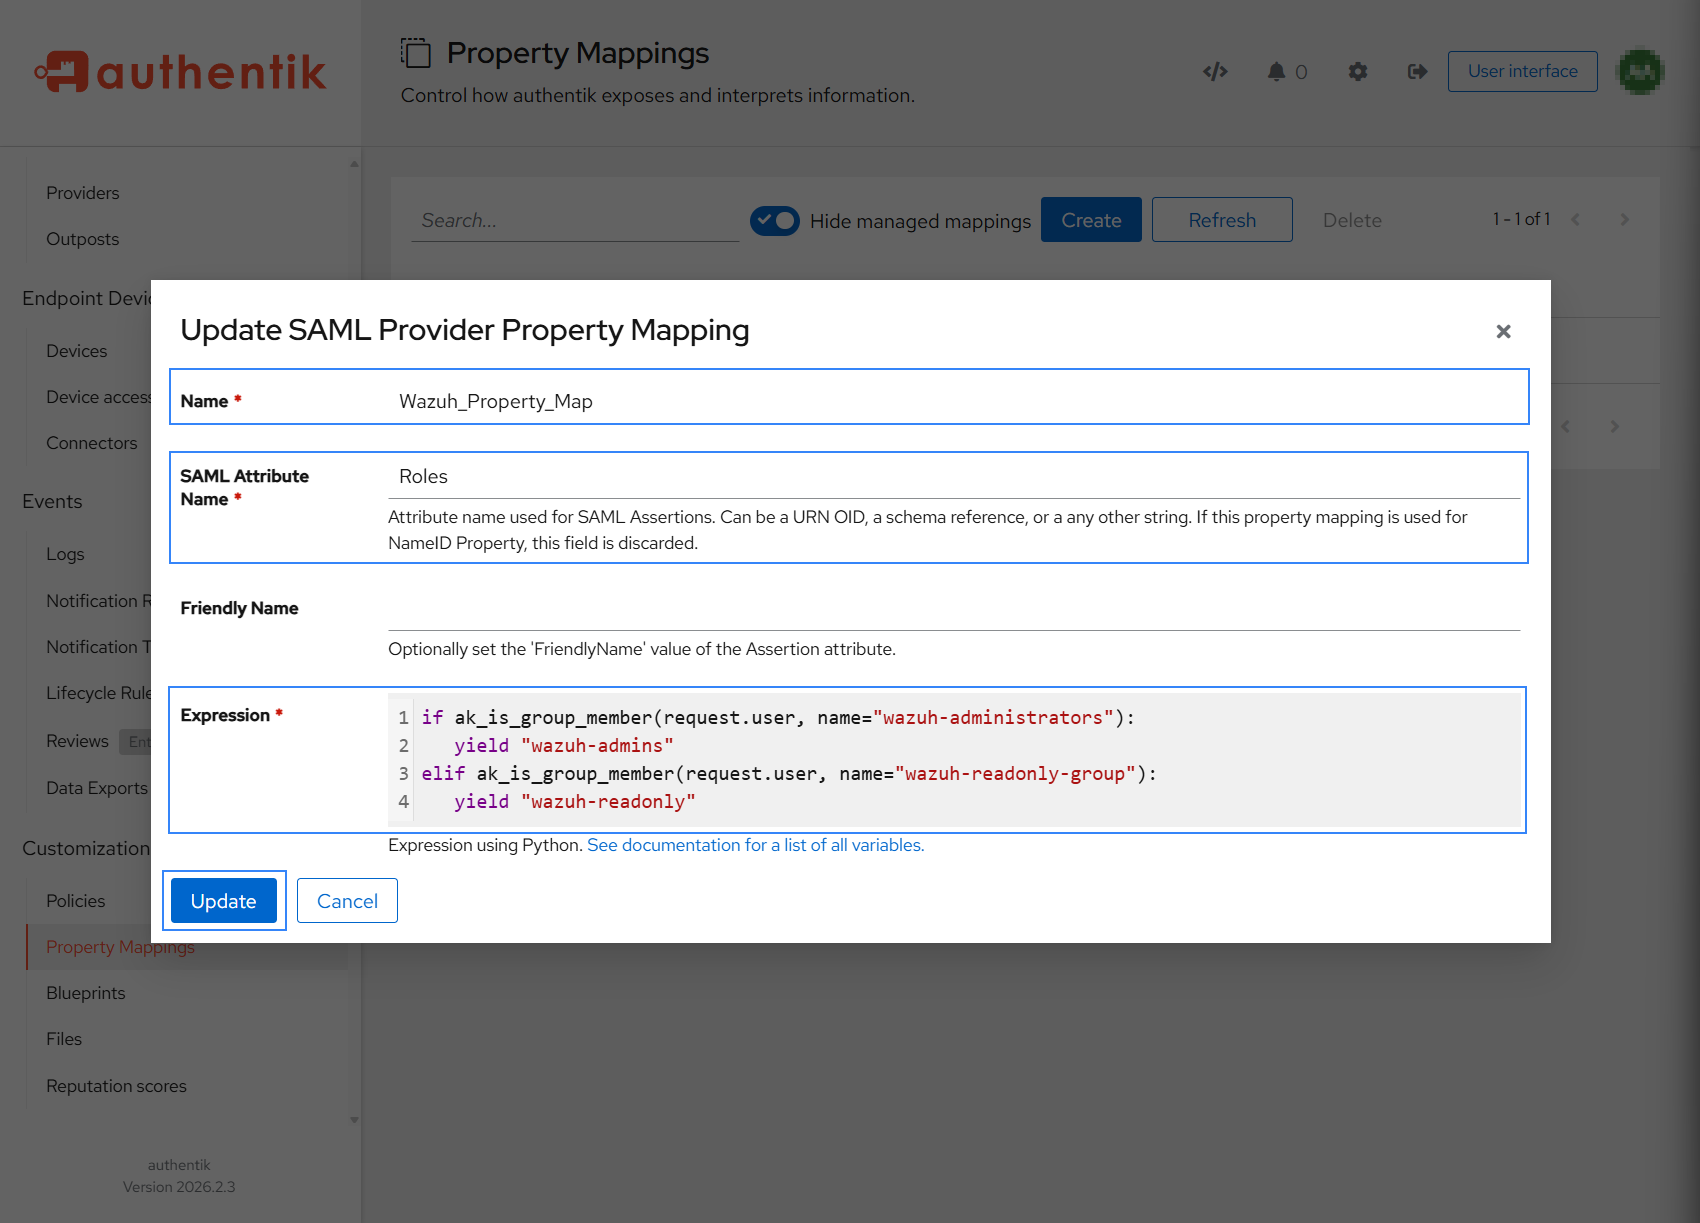Screen dimensions: 1700x1223
Task: Click line 1 of the Expression code editor
Action: 778,718
